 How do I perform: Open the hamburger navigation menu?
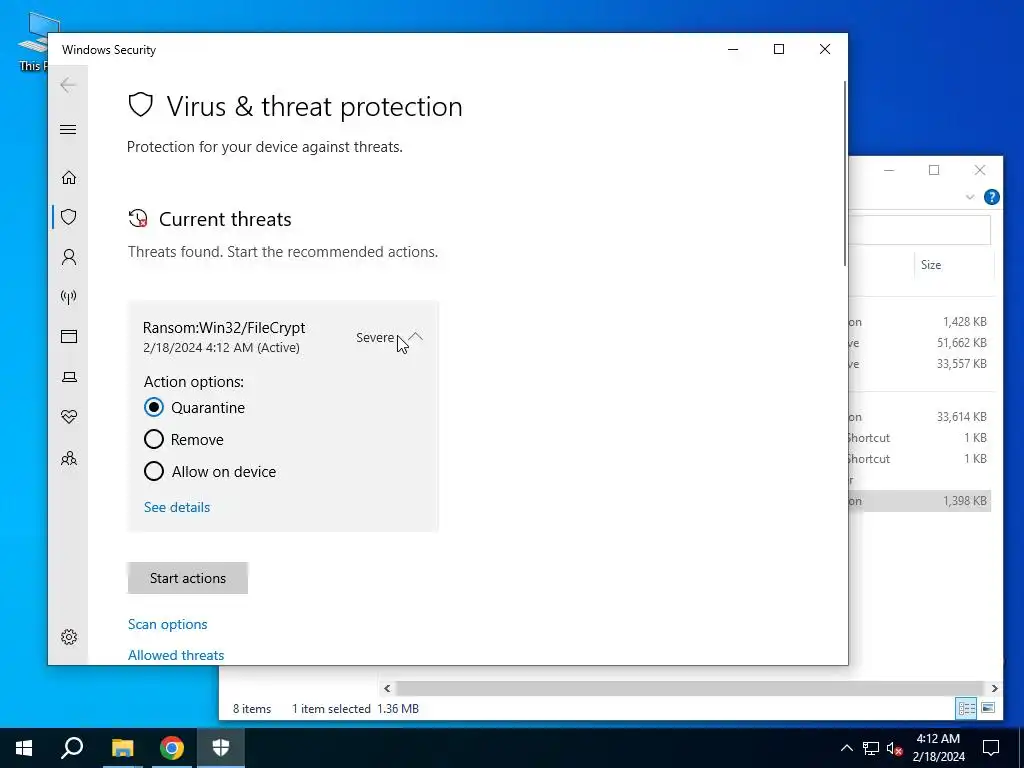tap(68, 129)
